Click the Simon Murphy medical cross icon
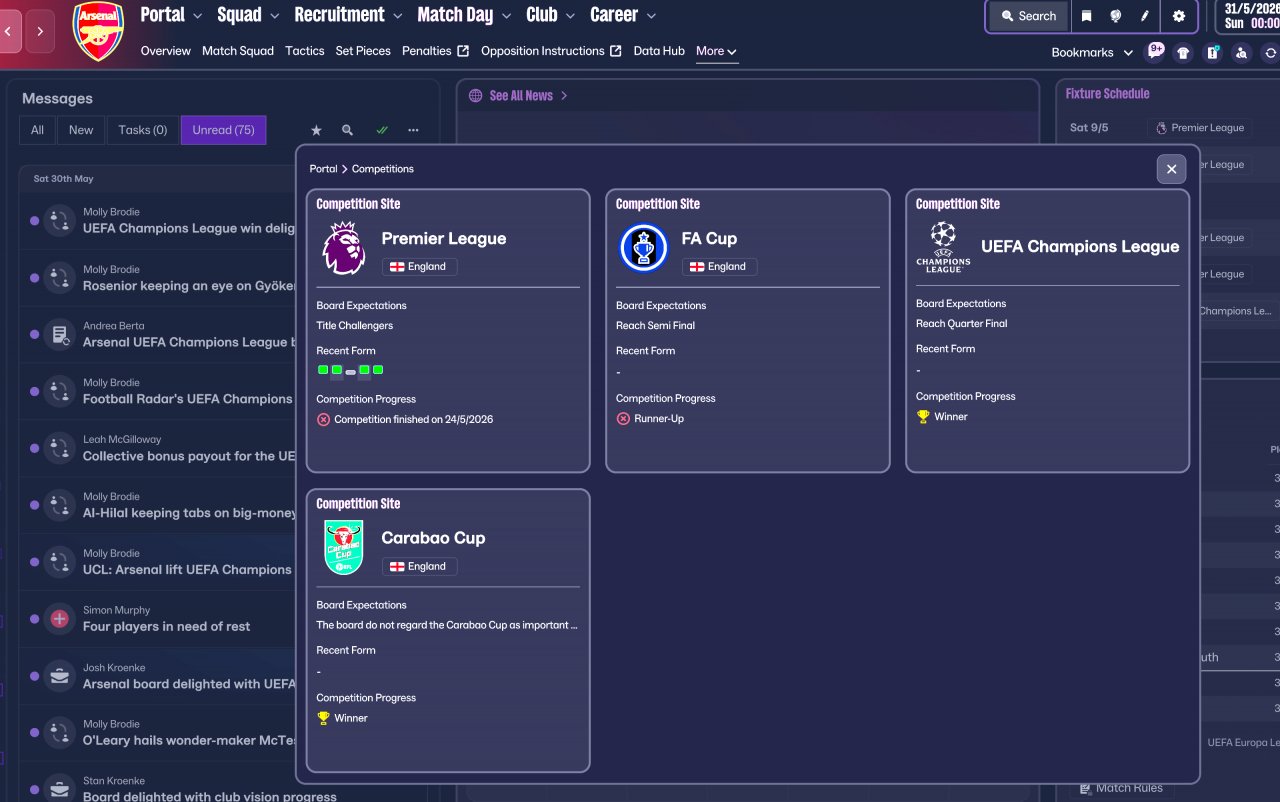 [59, 619]
